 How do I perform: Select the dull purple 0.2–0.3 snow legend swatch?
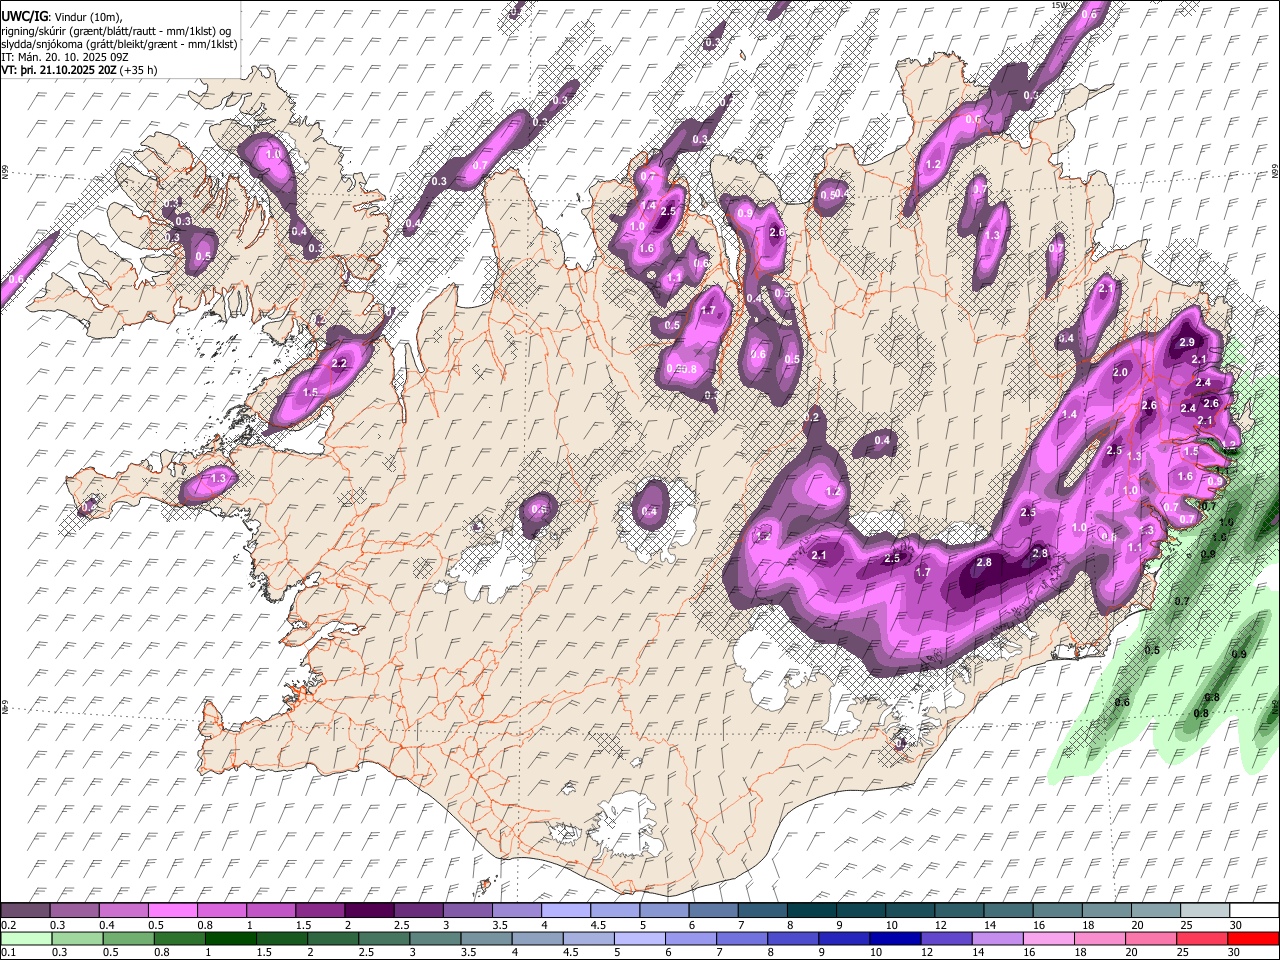pyautogui.click(x=25, y=911)
